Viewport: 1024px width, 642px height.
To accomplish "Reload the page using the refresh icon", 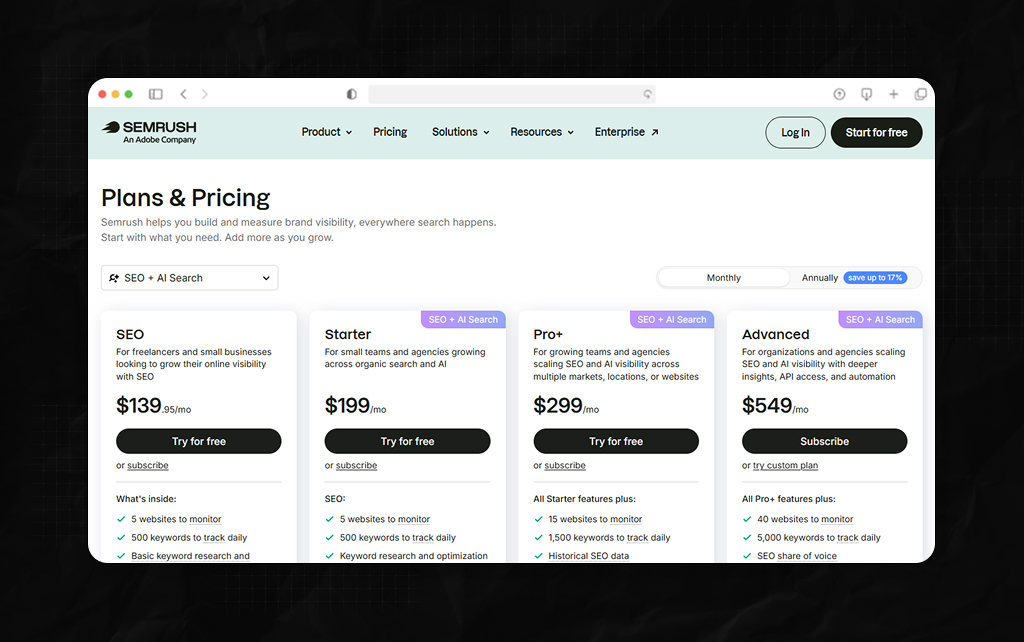I will tap(647, 94).
